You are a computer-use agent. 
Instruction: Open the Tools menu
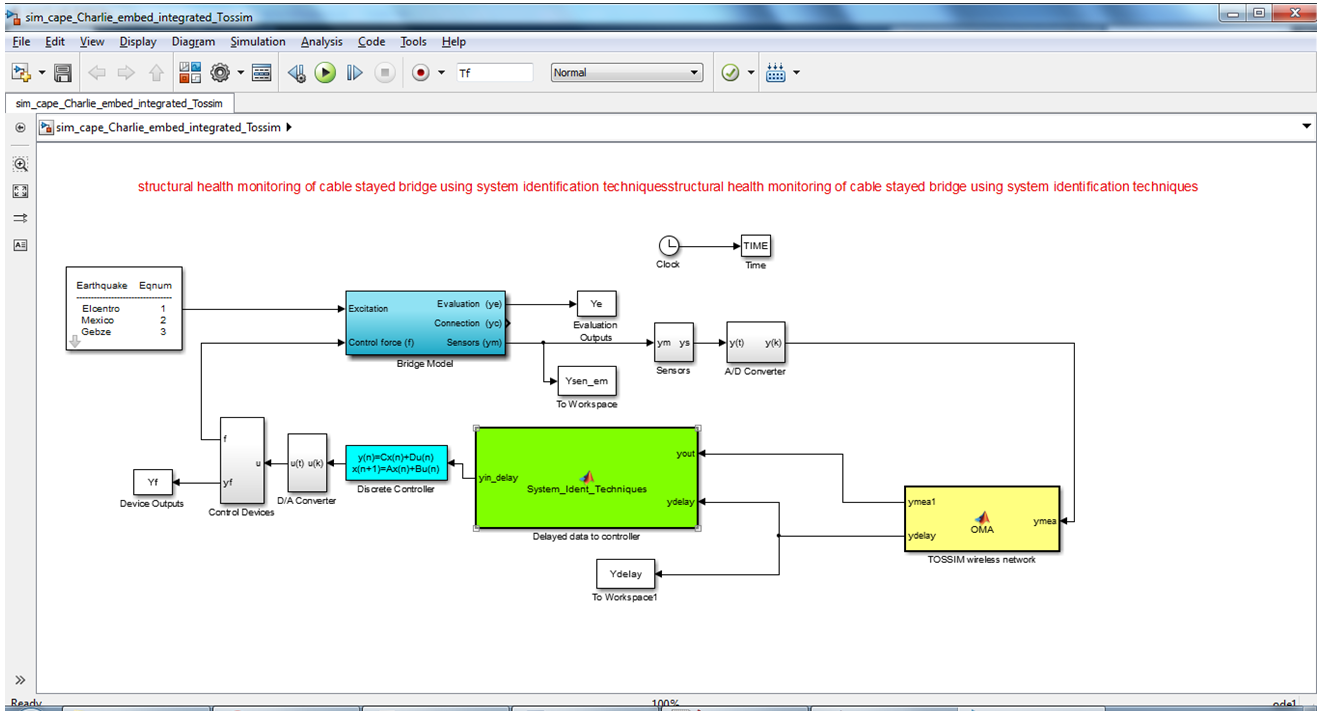coord(413,42)
